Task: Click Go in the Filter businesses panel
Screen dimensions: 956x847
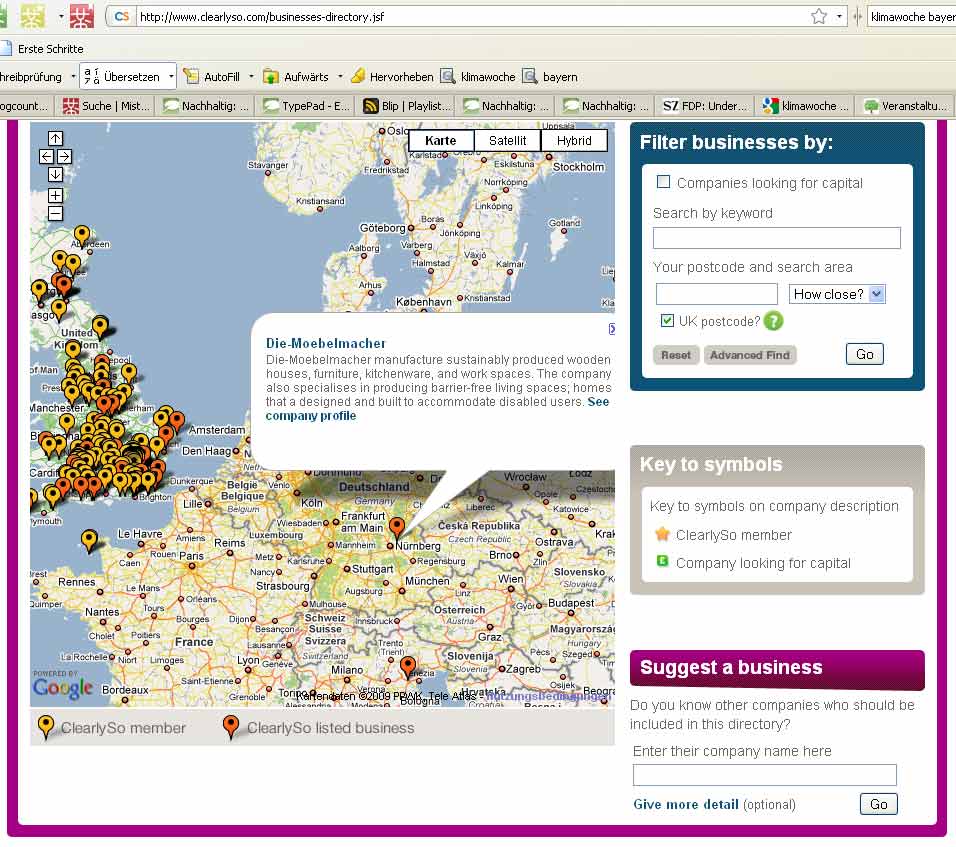Action: tap(865, 354)
